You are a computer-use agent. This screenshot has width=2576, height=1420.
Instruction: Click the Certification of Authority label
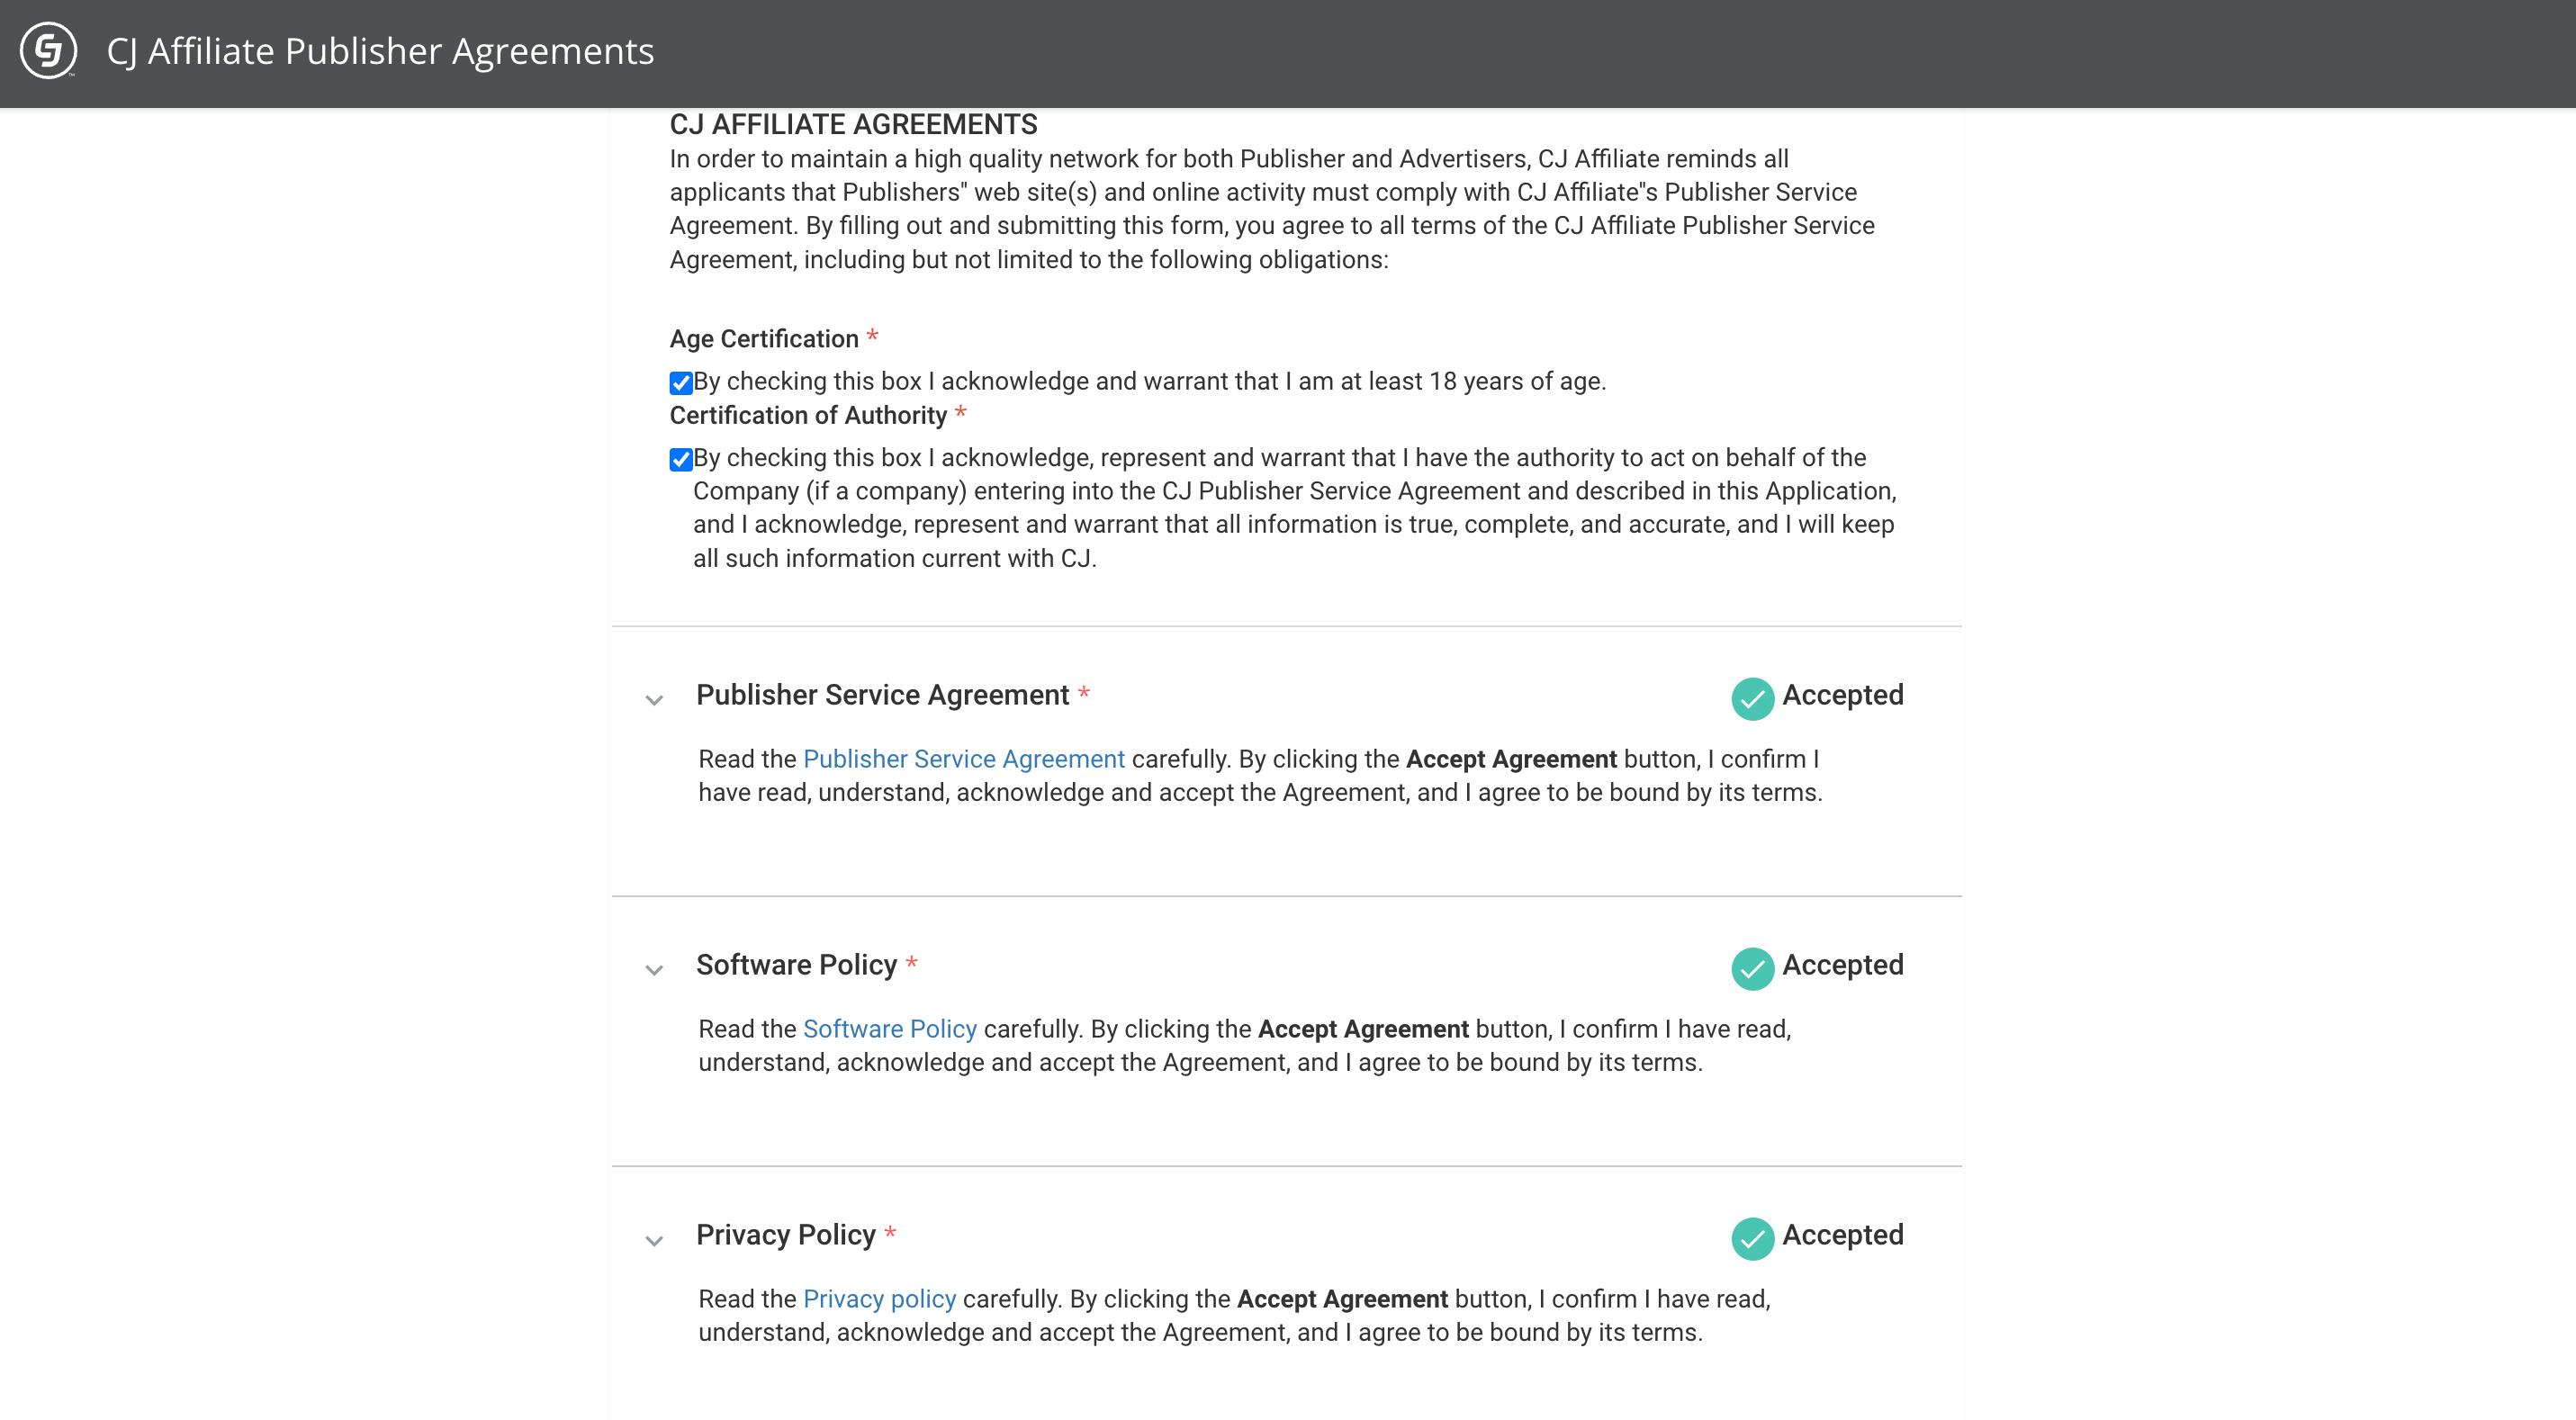coord(808,415)
